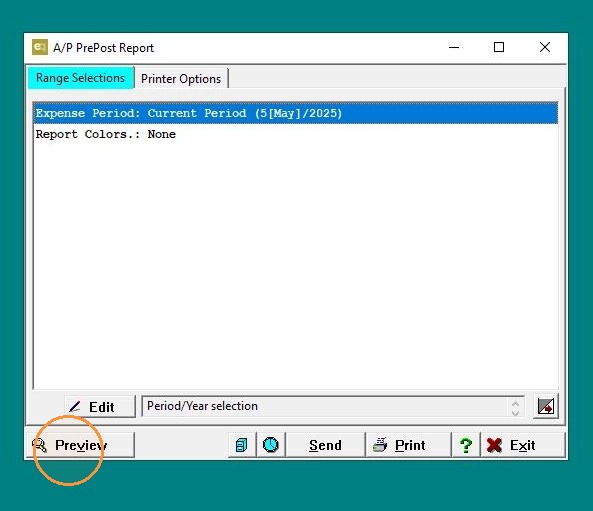
Task: Click the up arrow in the description box
Action: pyautogui.click(x=515, y=403)
